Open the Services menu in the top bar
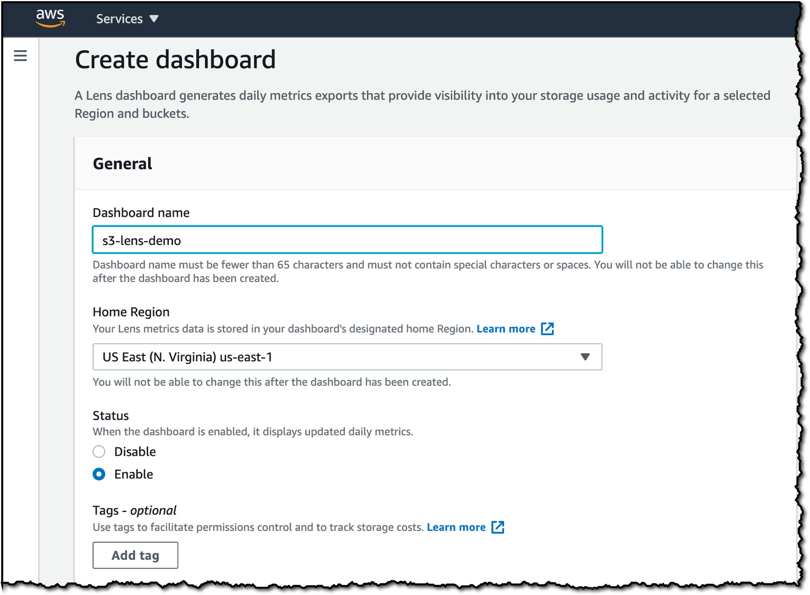This screenshot has width=810, height=595. click(120, 18)
